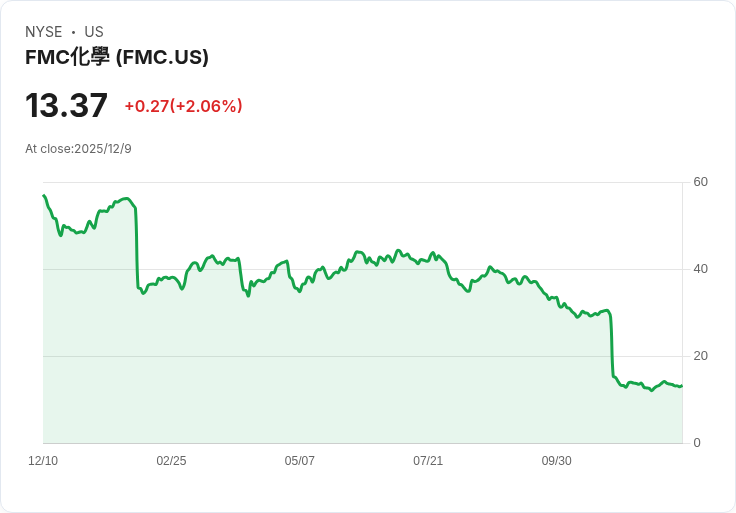Click the 12/10 date on x-axis
736x513 pixels.
[43, 461]
